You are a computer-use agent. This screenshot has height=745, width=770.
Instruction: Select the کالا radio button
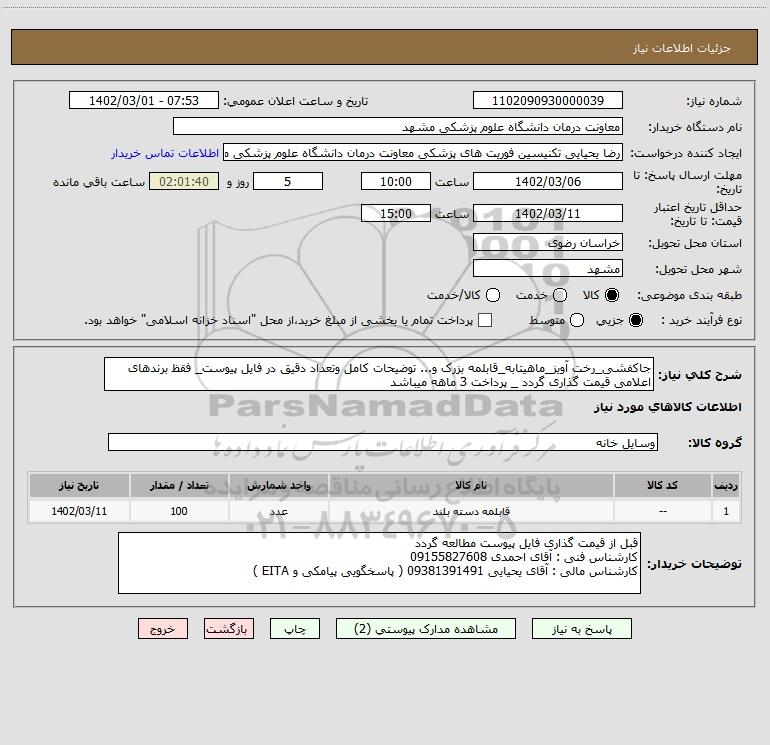tap(612, 295)
